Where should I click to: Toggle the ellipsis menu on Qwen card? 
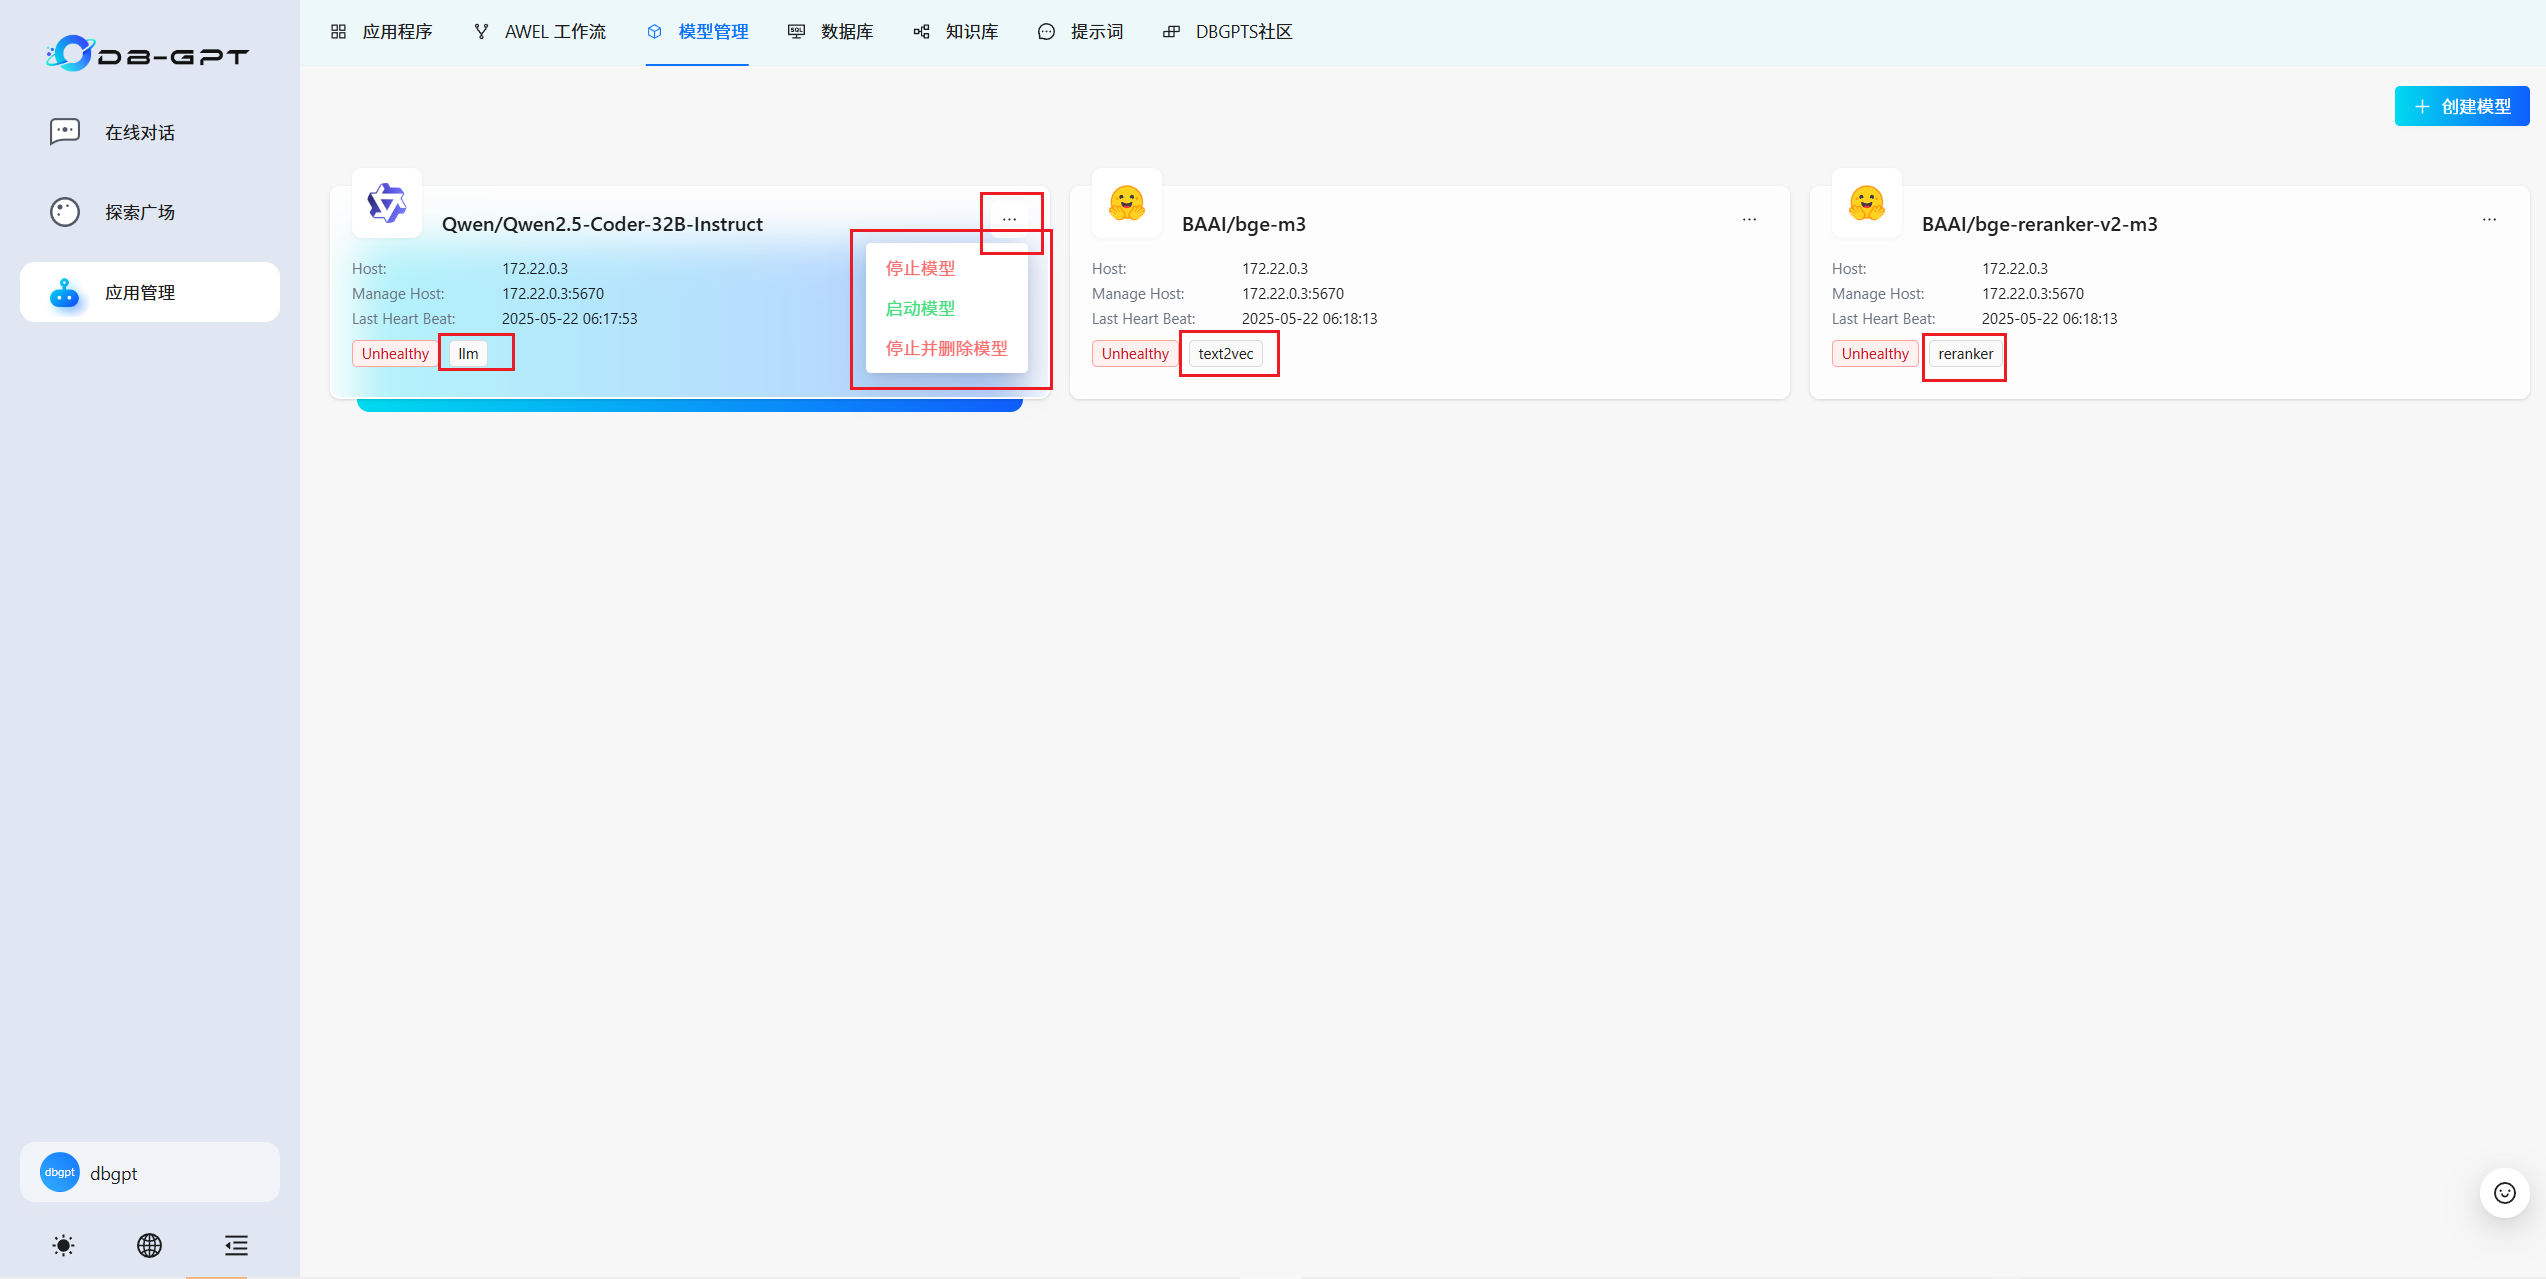(1009, 219)
